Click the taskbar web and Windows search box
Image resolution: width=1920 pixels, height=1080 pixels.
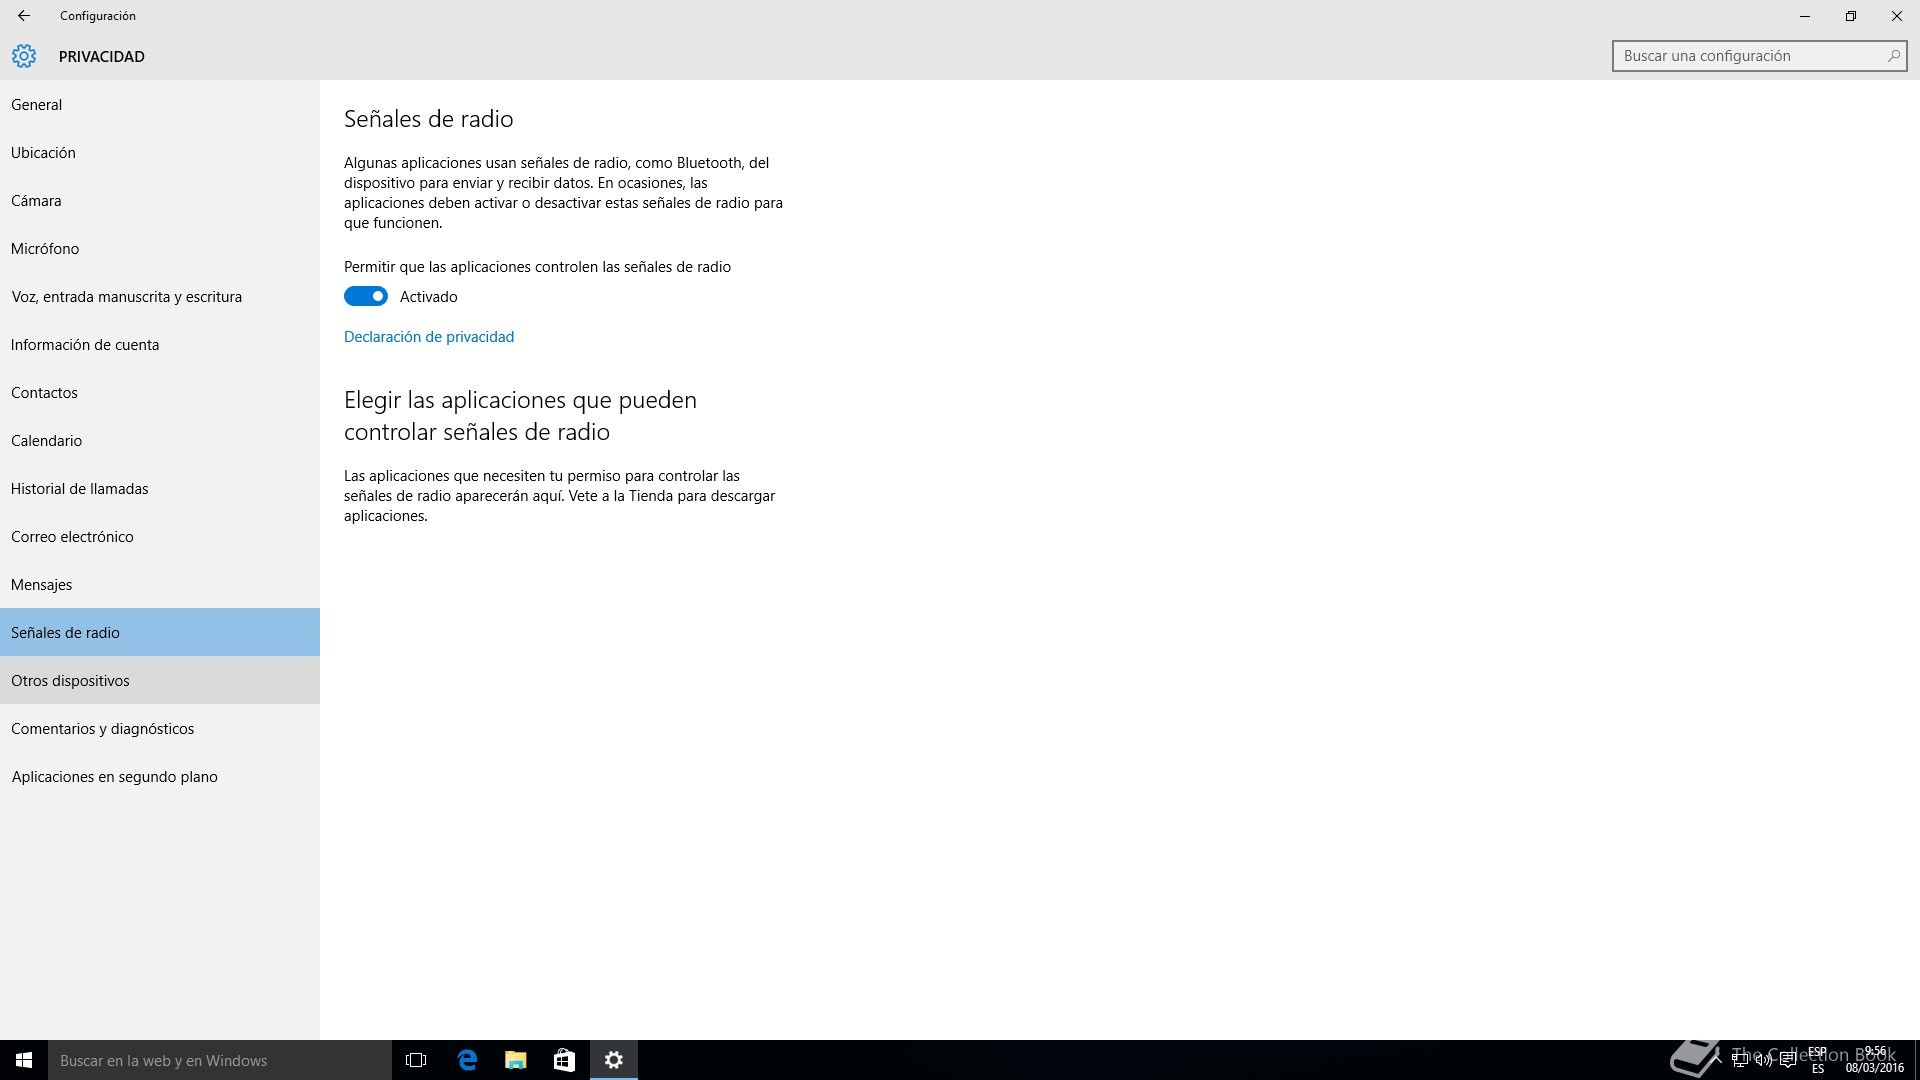[x=220, y=1060]
